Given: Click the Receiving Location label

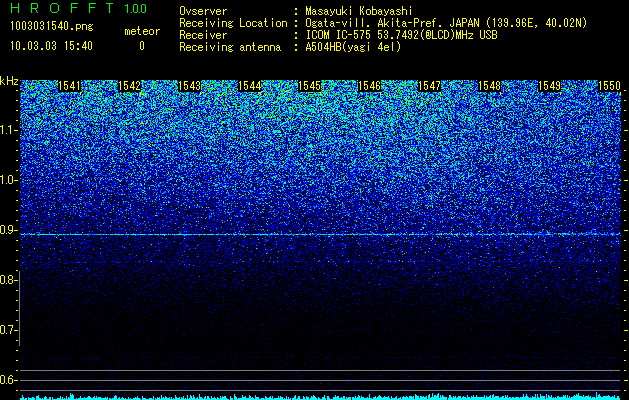Looking at the screenshot, I should click(233, 23).
